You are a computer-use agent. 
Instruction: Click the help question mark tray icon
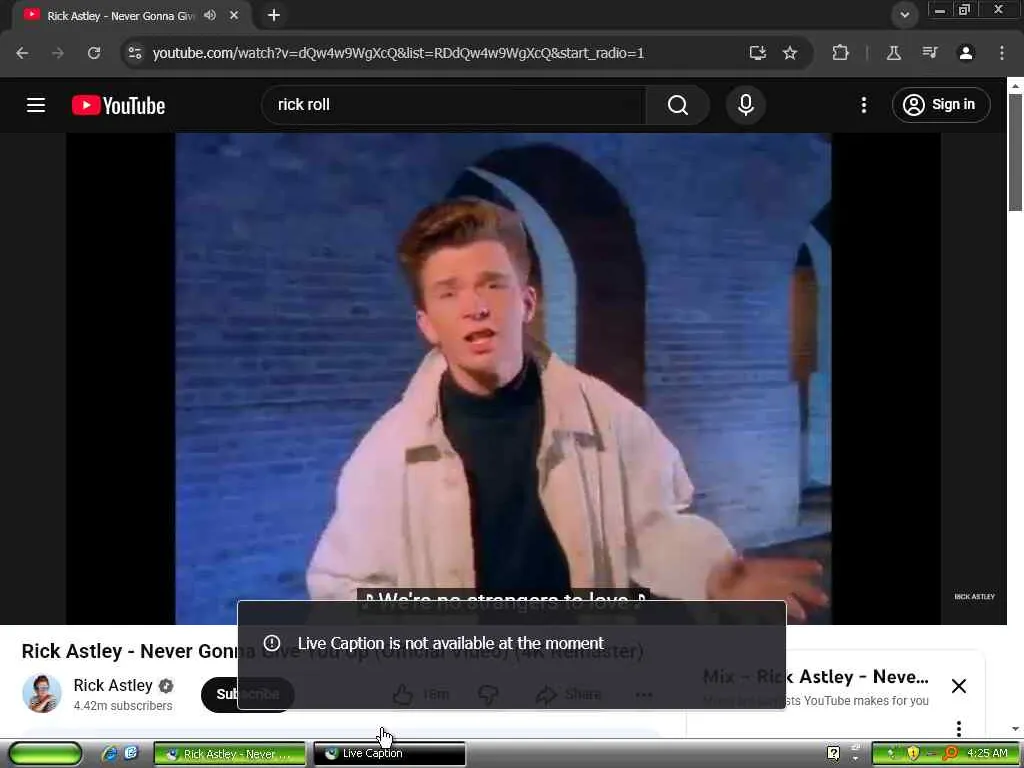point(833,754)
